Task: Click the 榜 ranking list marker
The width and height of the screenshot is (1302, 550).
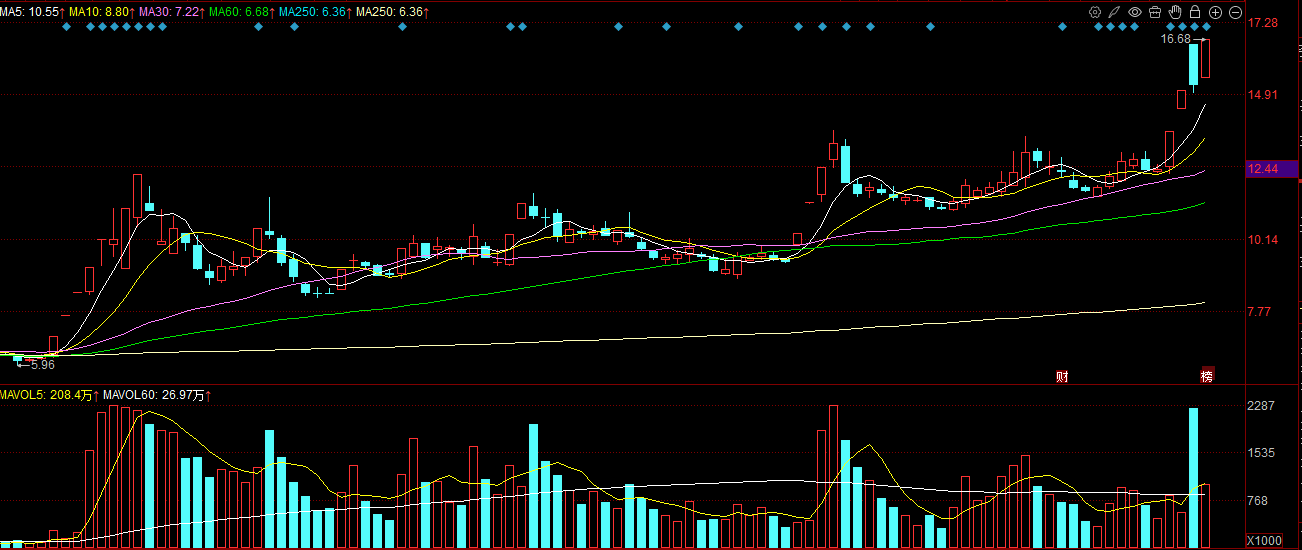Action: (x=1206, y=376)
